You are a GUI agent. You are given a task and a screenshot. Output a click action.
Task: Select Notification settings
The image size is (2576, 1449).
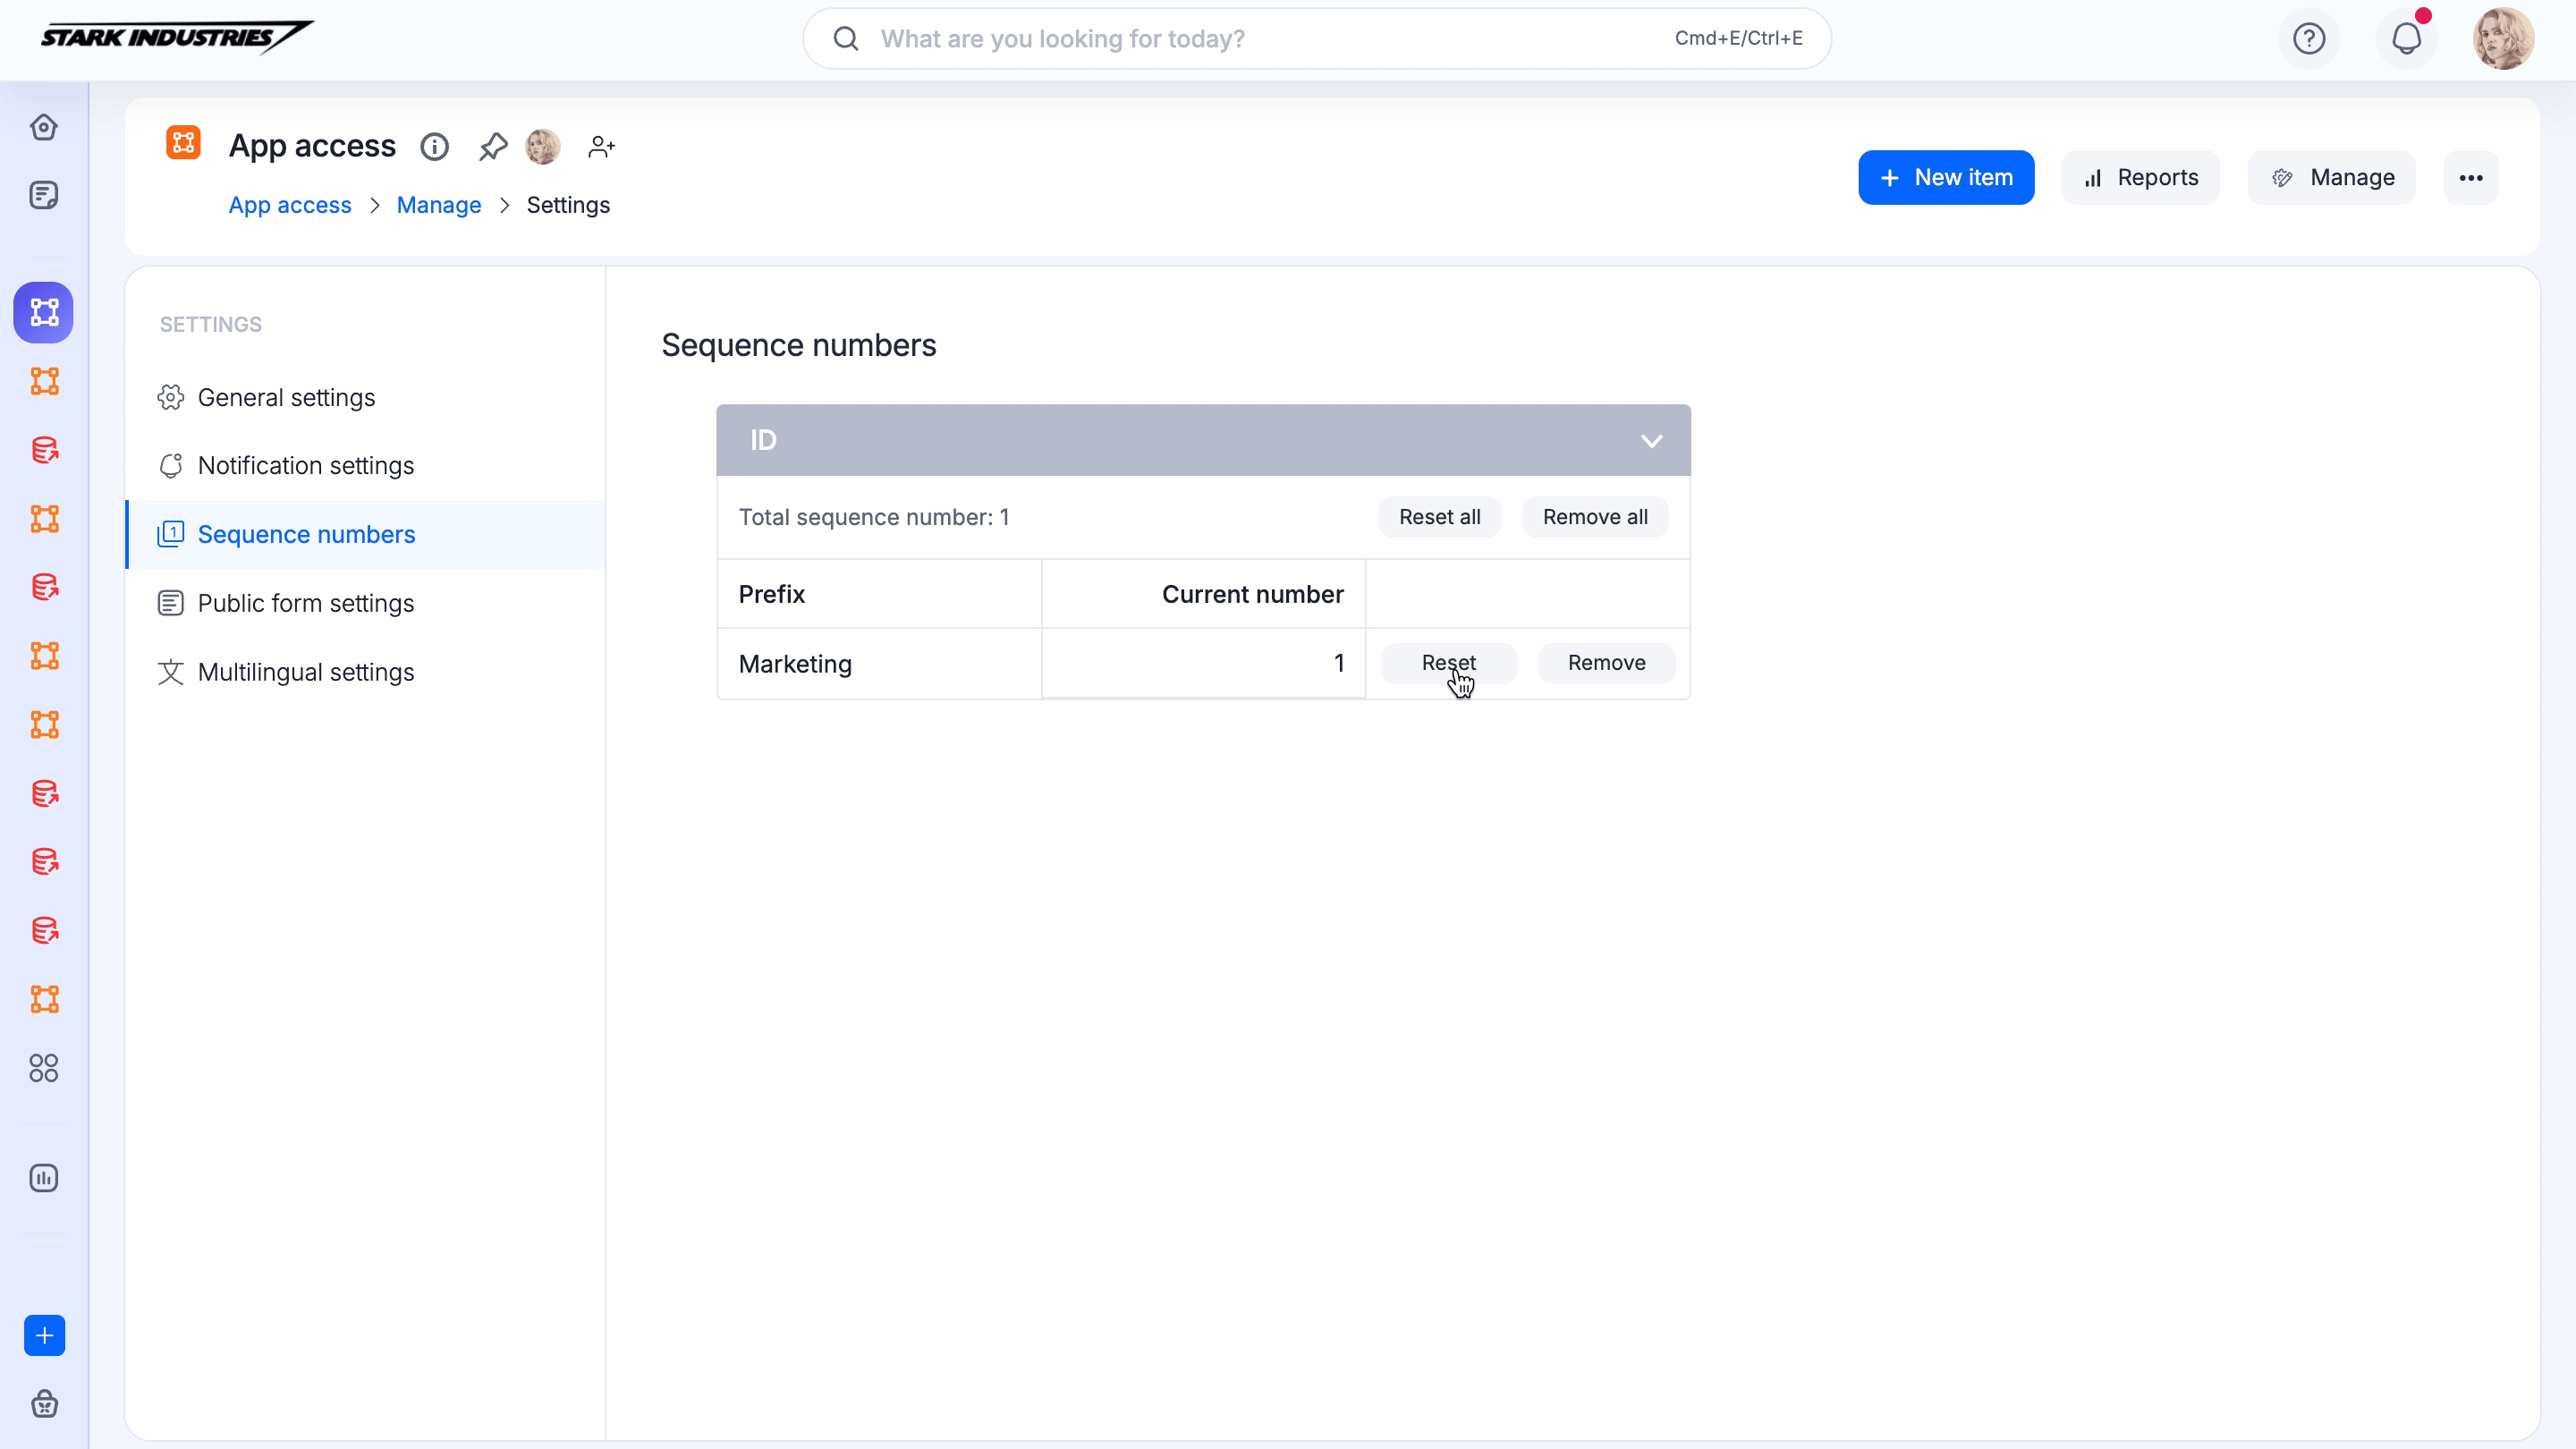pyautogui.click(x=305, y=465)
